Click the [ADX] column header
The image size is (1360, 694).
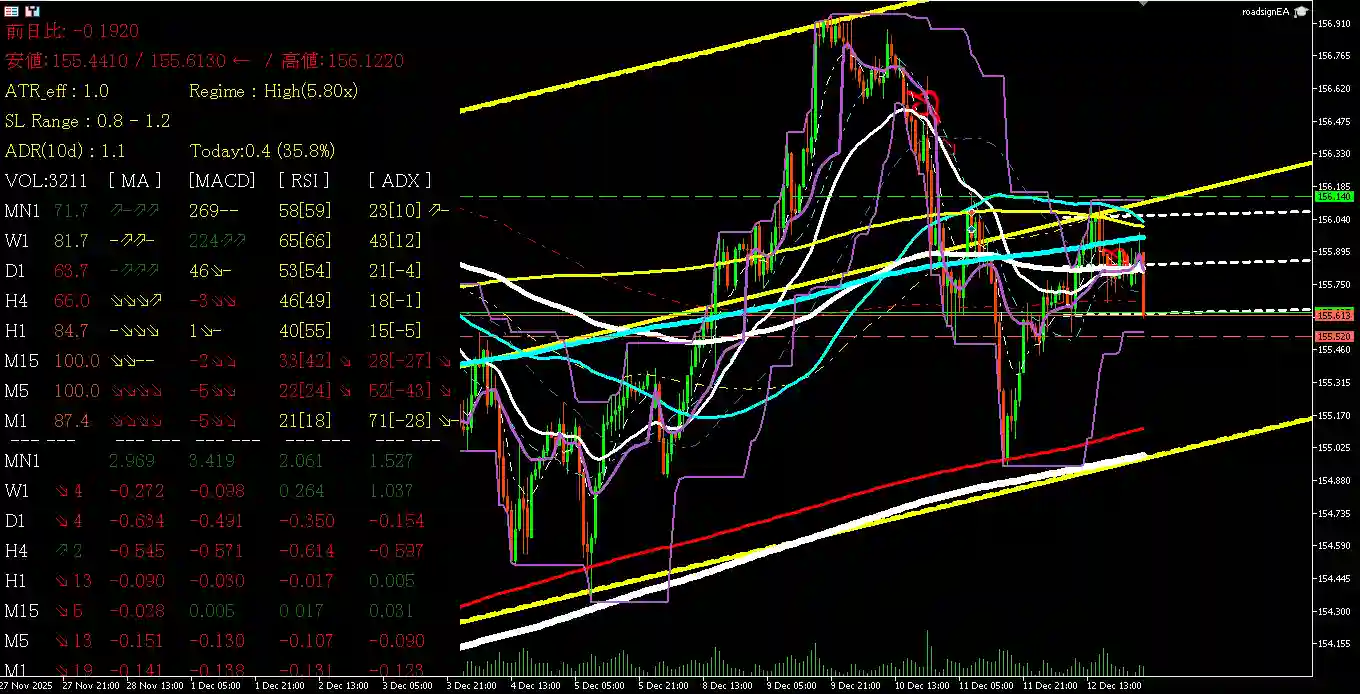pos(400,180)
